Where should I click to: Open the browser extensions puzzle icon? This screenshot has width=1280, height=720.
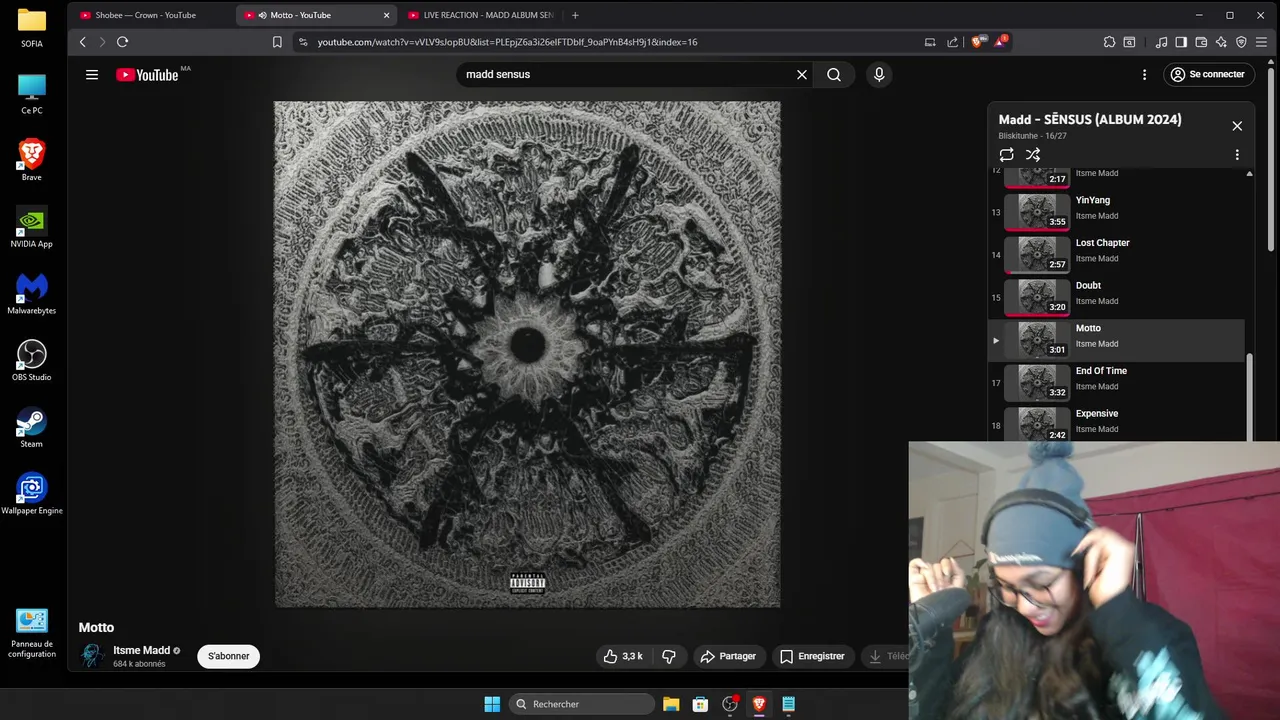[1109, 42]
